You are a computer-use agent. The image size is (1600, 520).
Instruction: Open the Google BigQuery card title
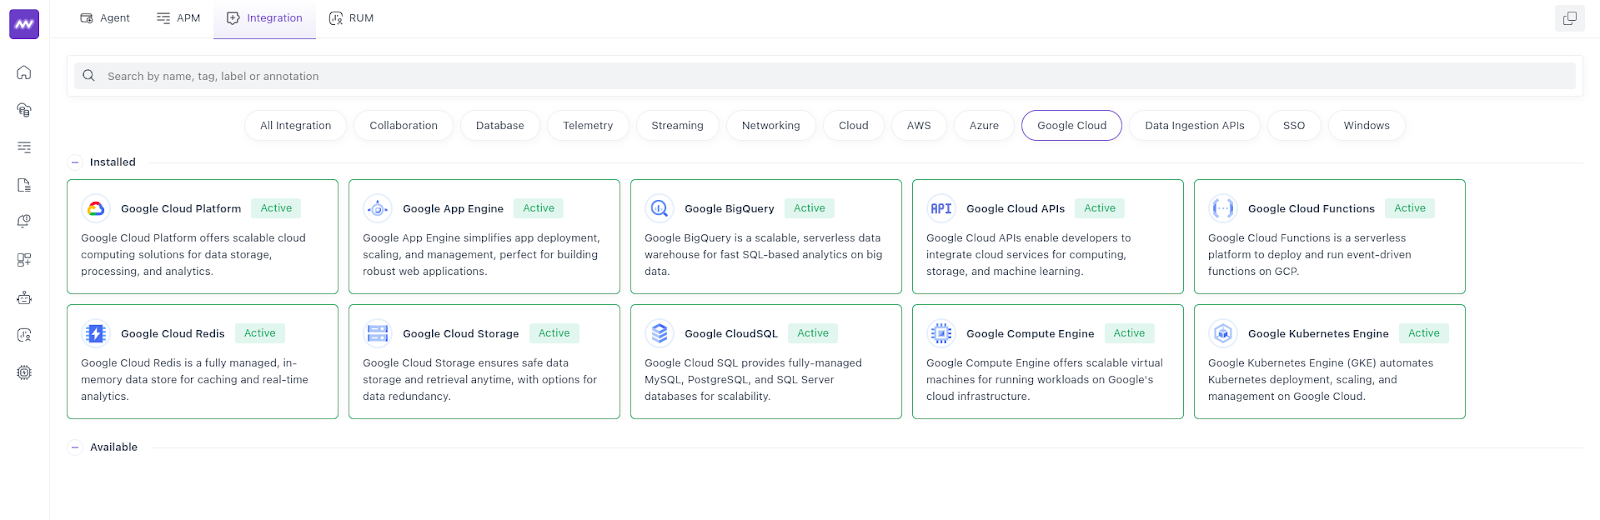(729, 209)
